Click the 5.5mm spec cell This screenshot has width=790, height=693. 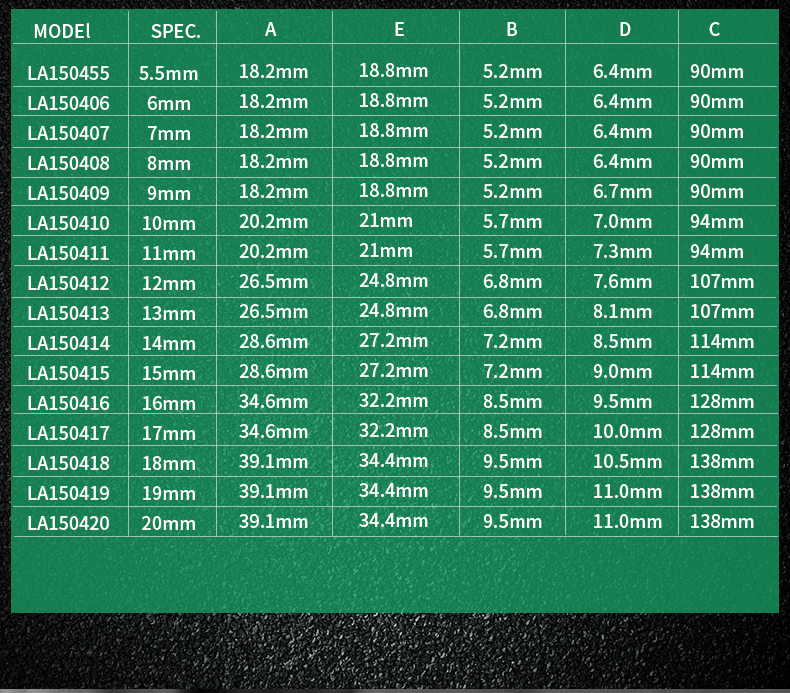pos(169,74)
